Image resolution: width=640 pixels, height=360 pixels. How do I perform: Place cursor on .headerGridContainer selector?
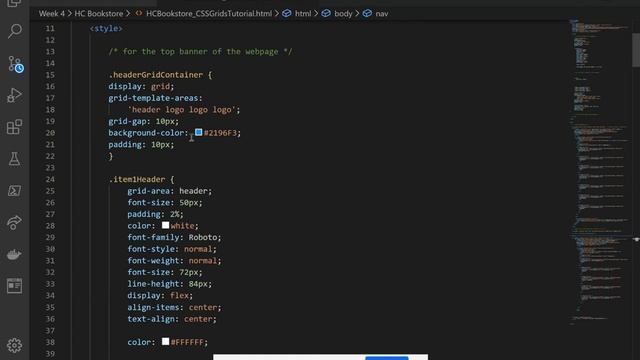[x=156, y=75]
